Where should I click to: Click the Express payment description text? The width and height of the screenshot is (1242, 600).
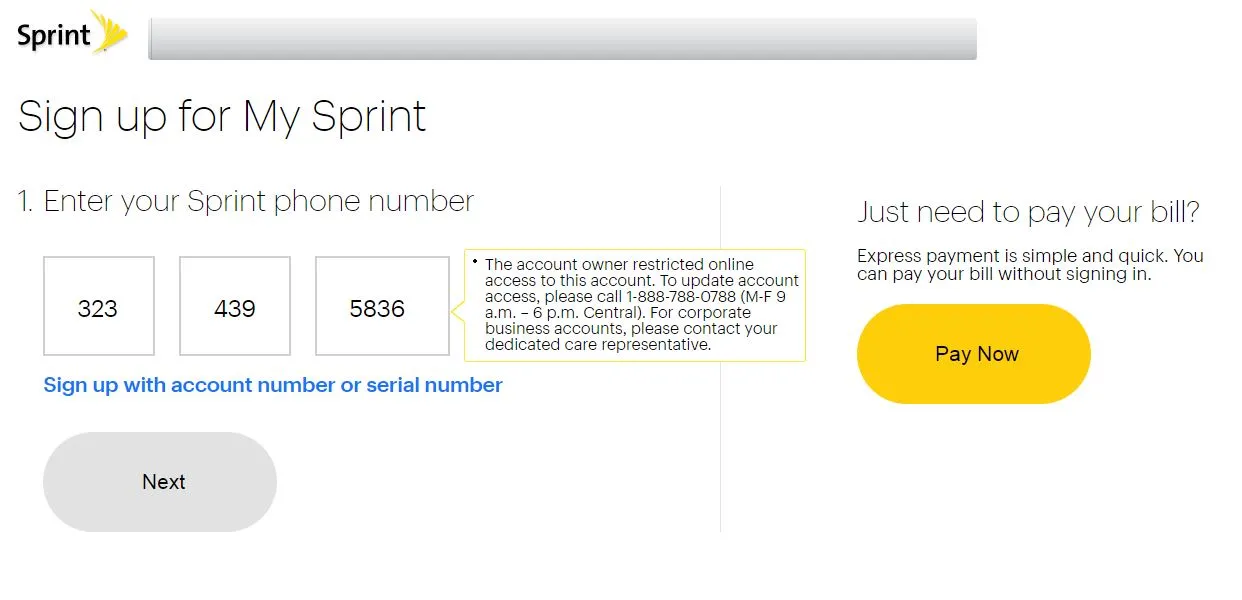tap(1030, 265)
